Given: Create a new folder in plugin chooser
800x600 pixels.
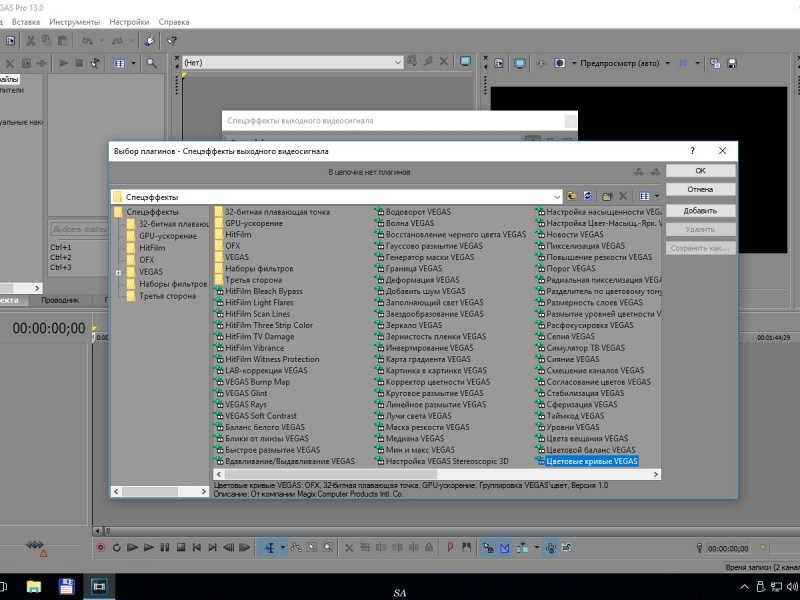Looking at the screenshot, I should click(607, 196).
